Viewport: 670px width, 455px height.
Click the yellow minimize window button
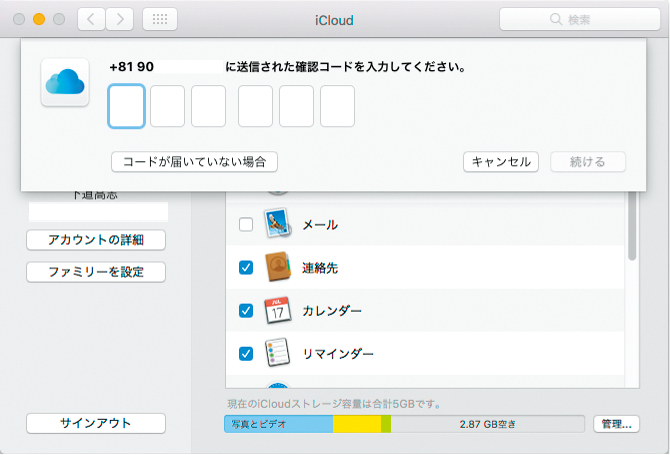[39, 19]
